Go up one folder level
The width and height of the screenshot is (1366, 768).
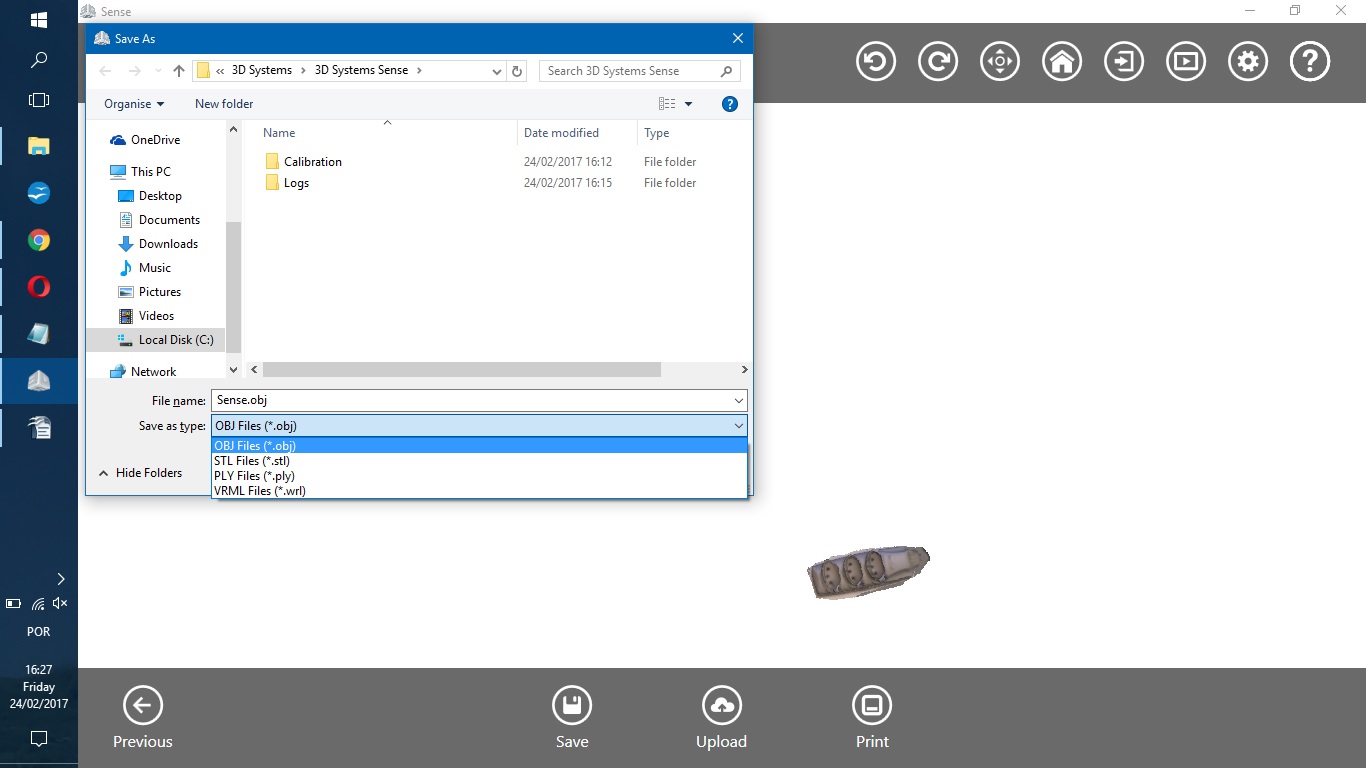coord(179,71)
